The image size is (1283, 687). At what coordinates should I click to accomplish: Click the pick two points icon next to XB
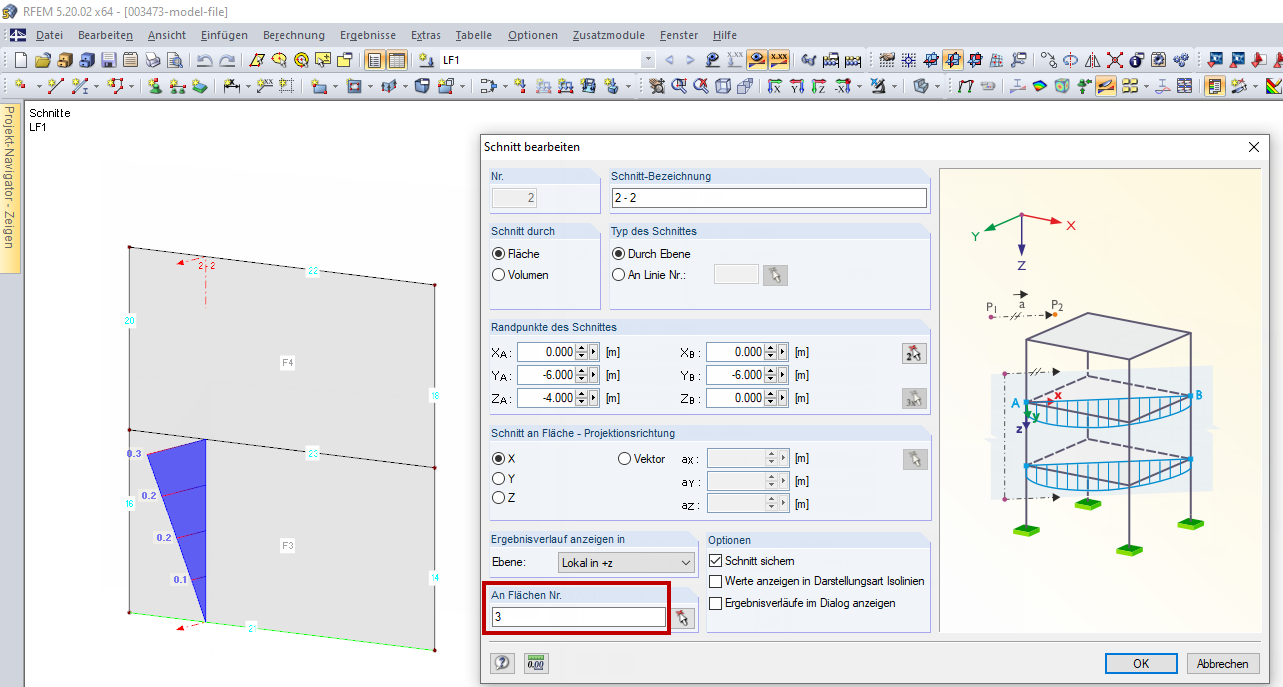(x=913, y=352)
